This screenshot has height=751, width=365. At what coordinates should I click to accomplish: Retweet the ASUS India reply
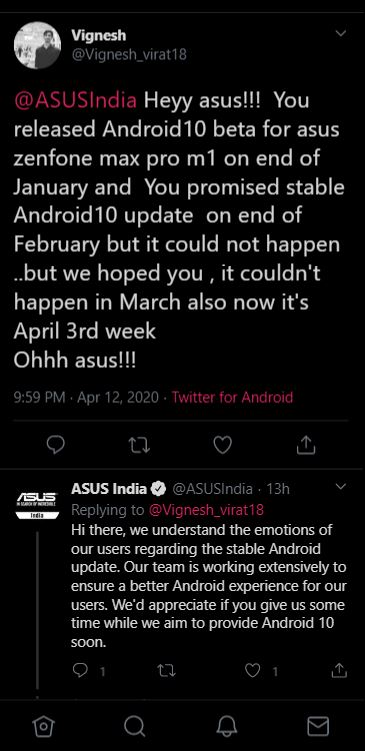click(164, 671)
